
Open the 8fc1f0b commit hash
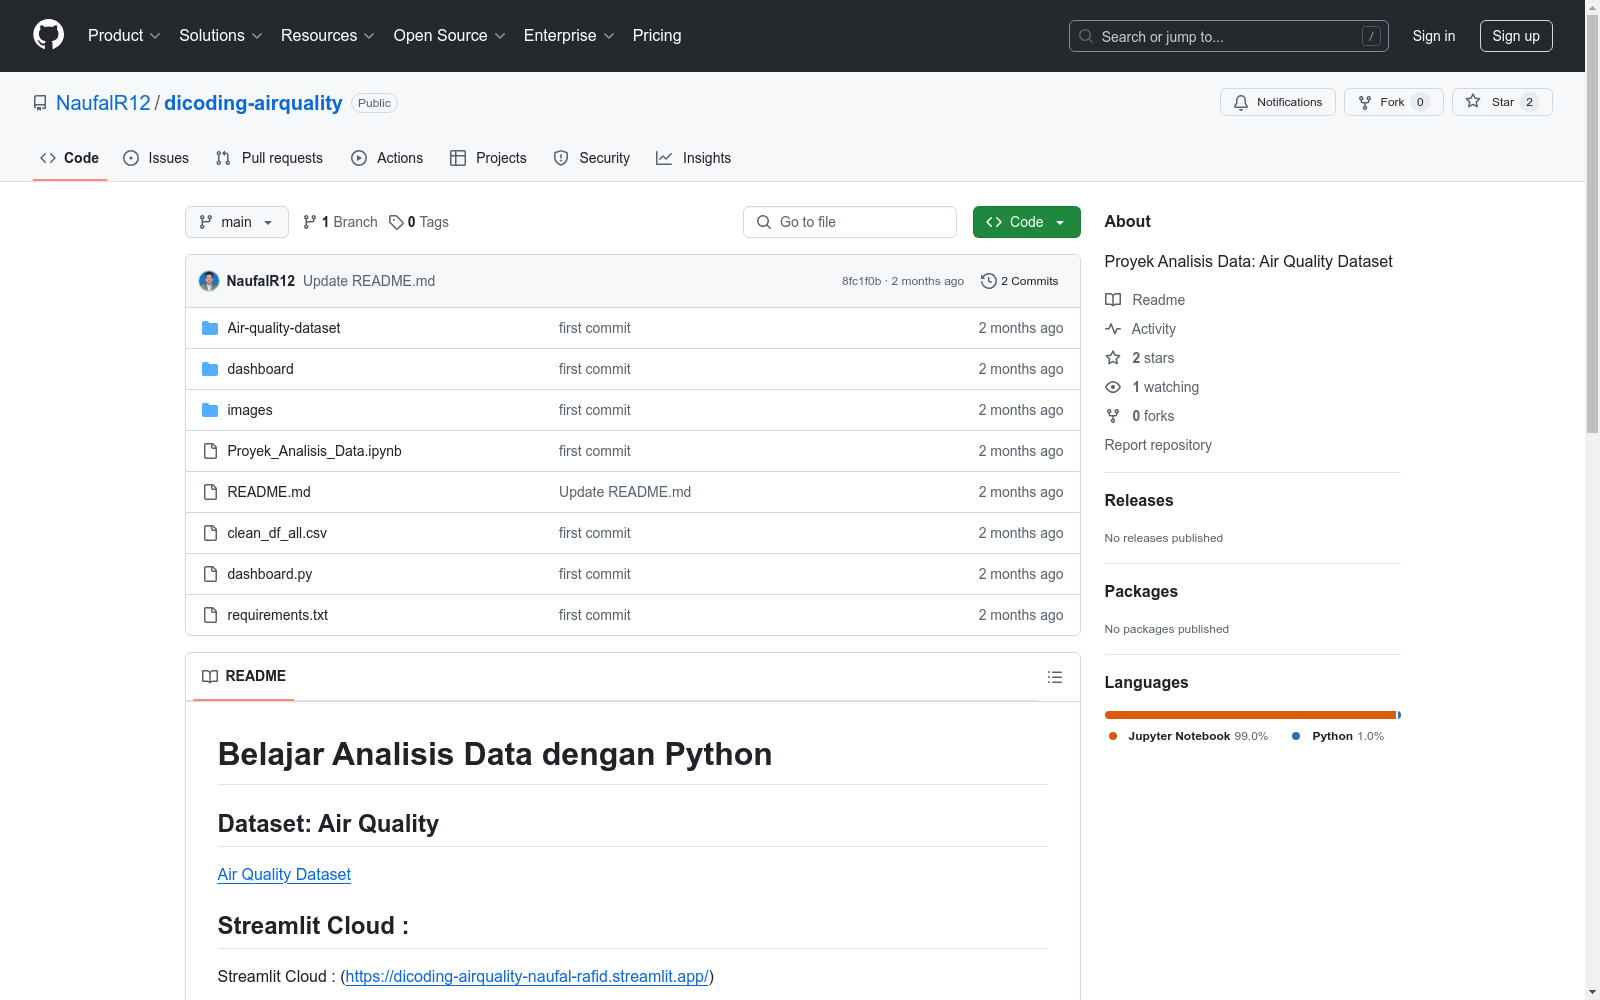(x=861, y=281)
